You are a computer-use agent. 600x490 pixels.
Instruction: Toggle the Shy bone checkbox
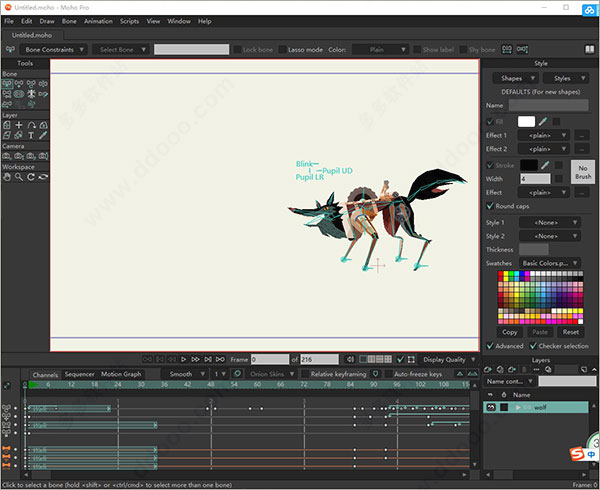(463, 49)
